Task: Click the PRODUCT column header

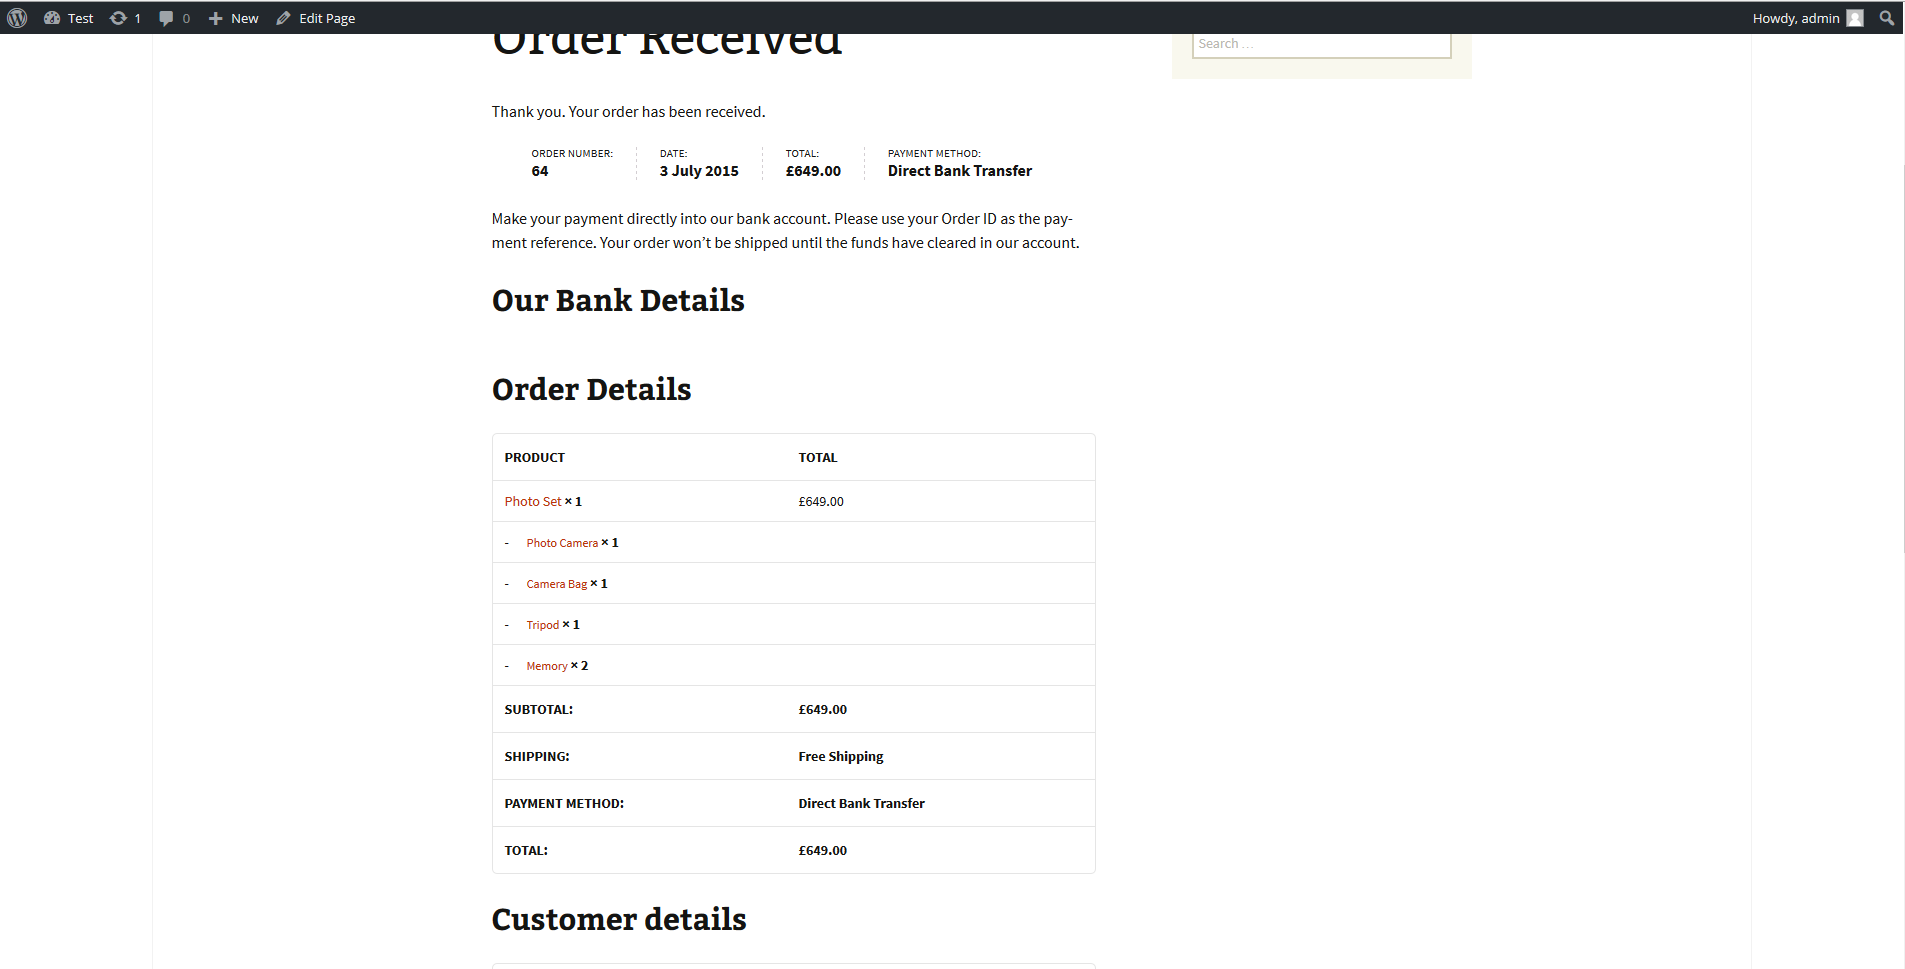Action: (x=535, y=458)
